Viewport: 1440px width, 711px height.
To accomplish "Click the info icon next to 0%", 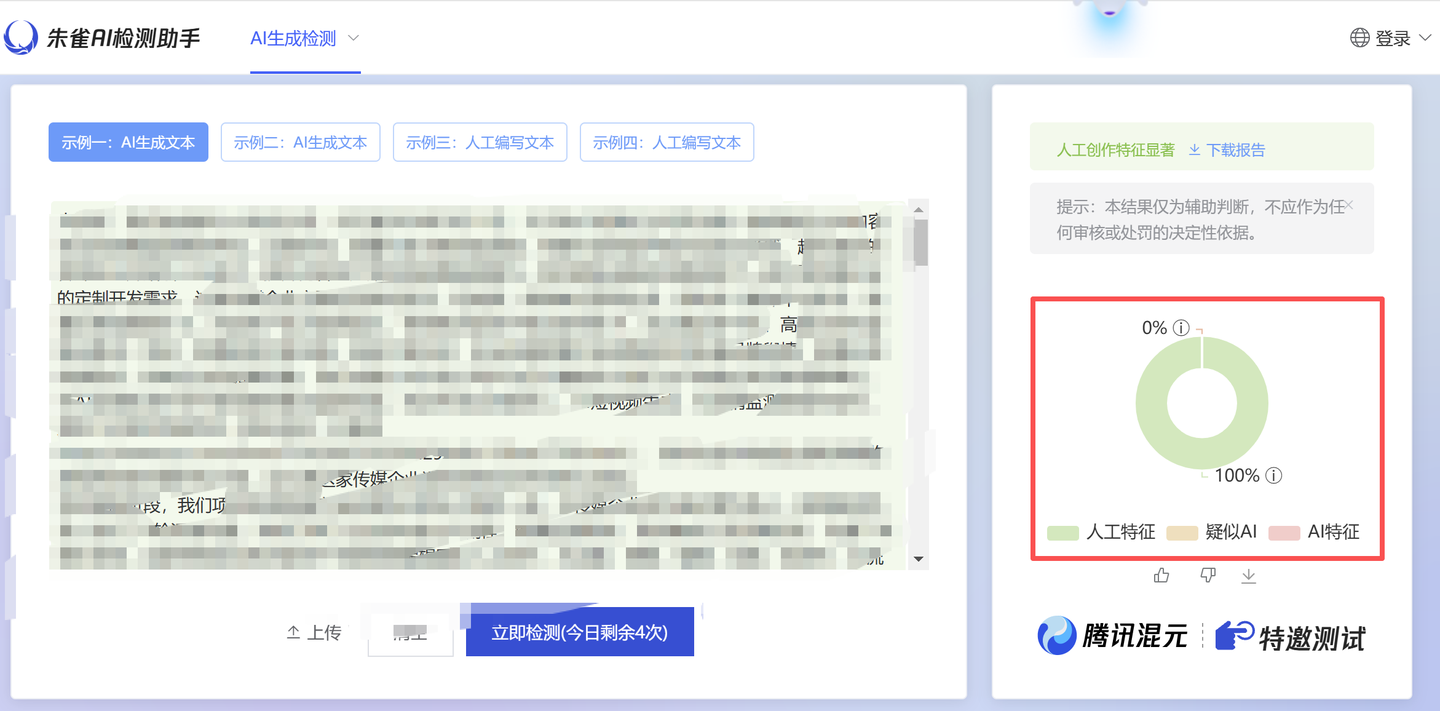I will click(1181, 328).
